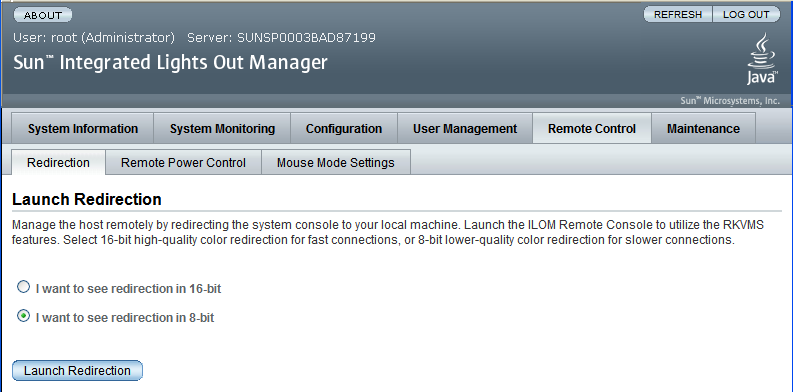Click the LOG OUT button
Screen dimensions: 793x392
tap(746, 15)
